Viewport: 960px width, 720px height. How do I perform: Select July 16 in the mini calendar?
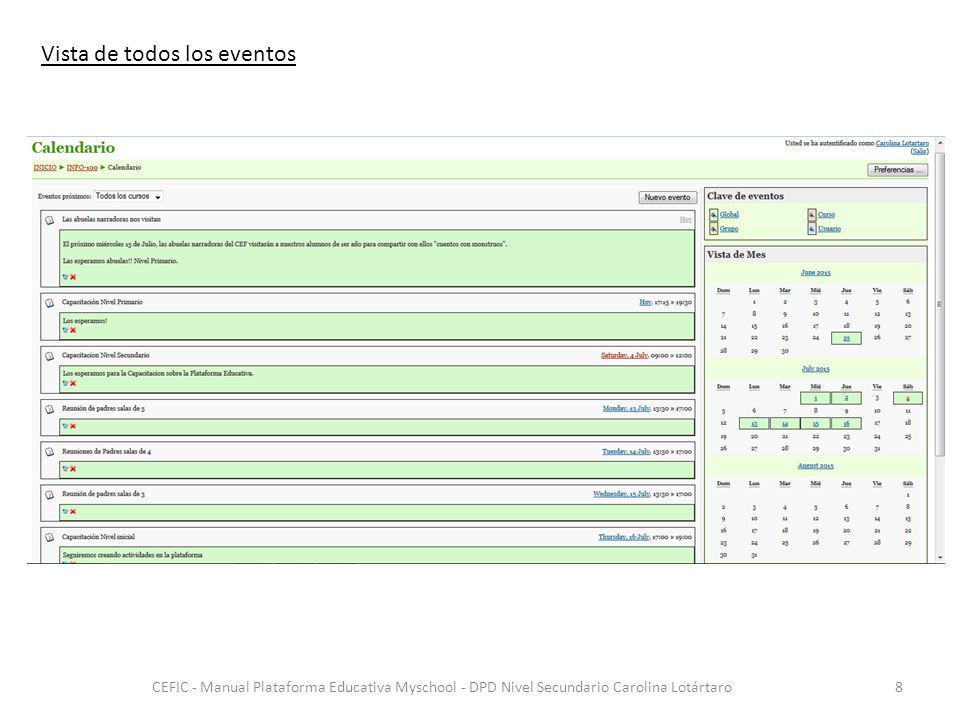click(846, 423)
